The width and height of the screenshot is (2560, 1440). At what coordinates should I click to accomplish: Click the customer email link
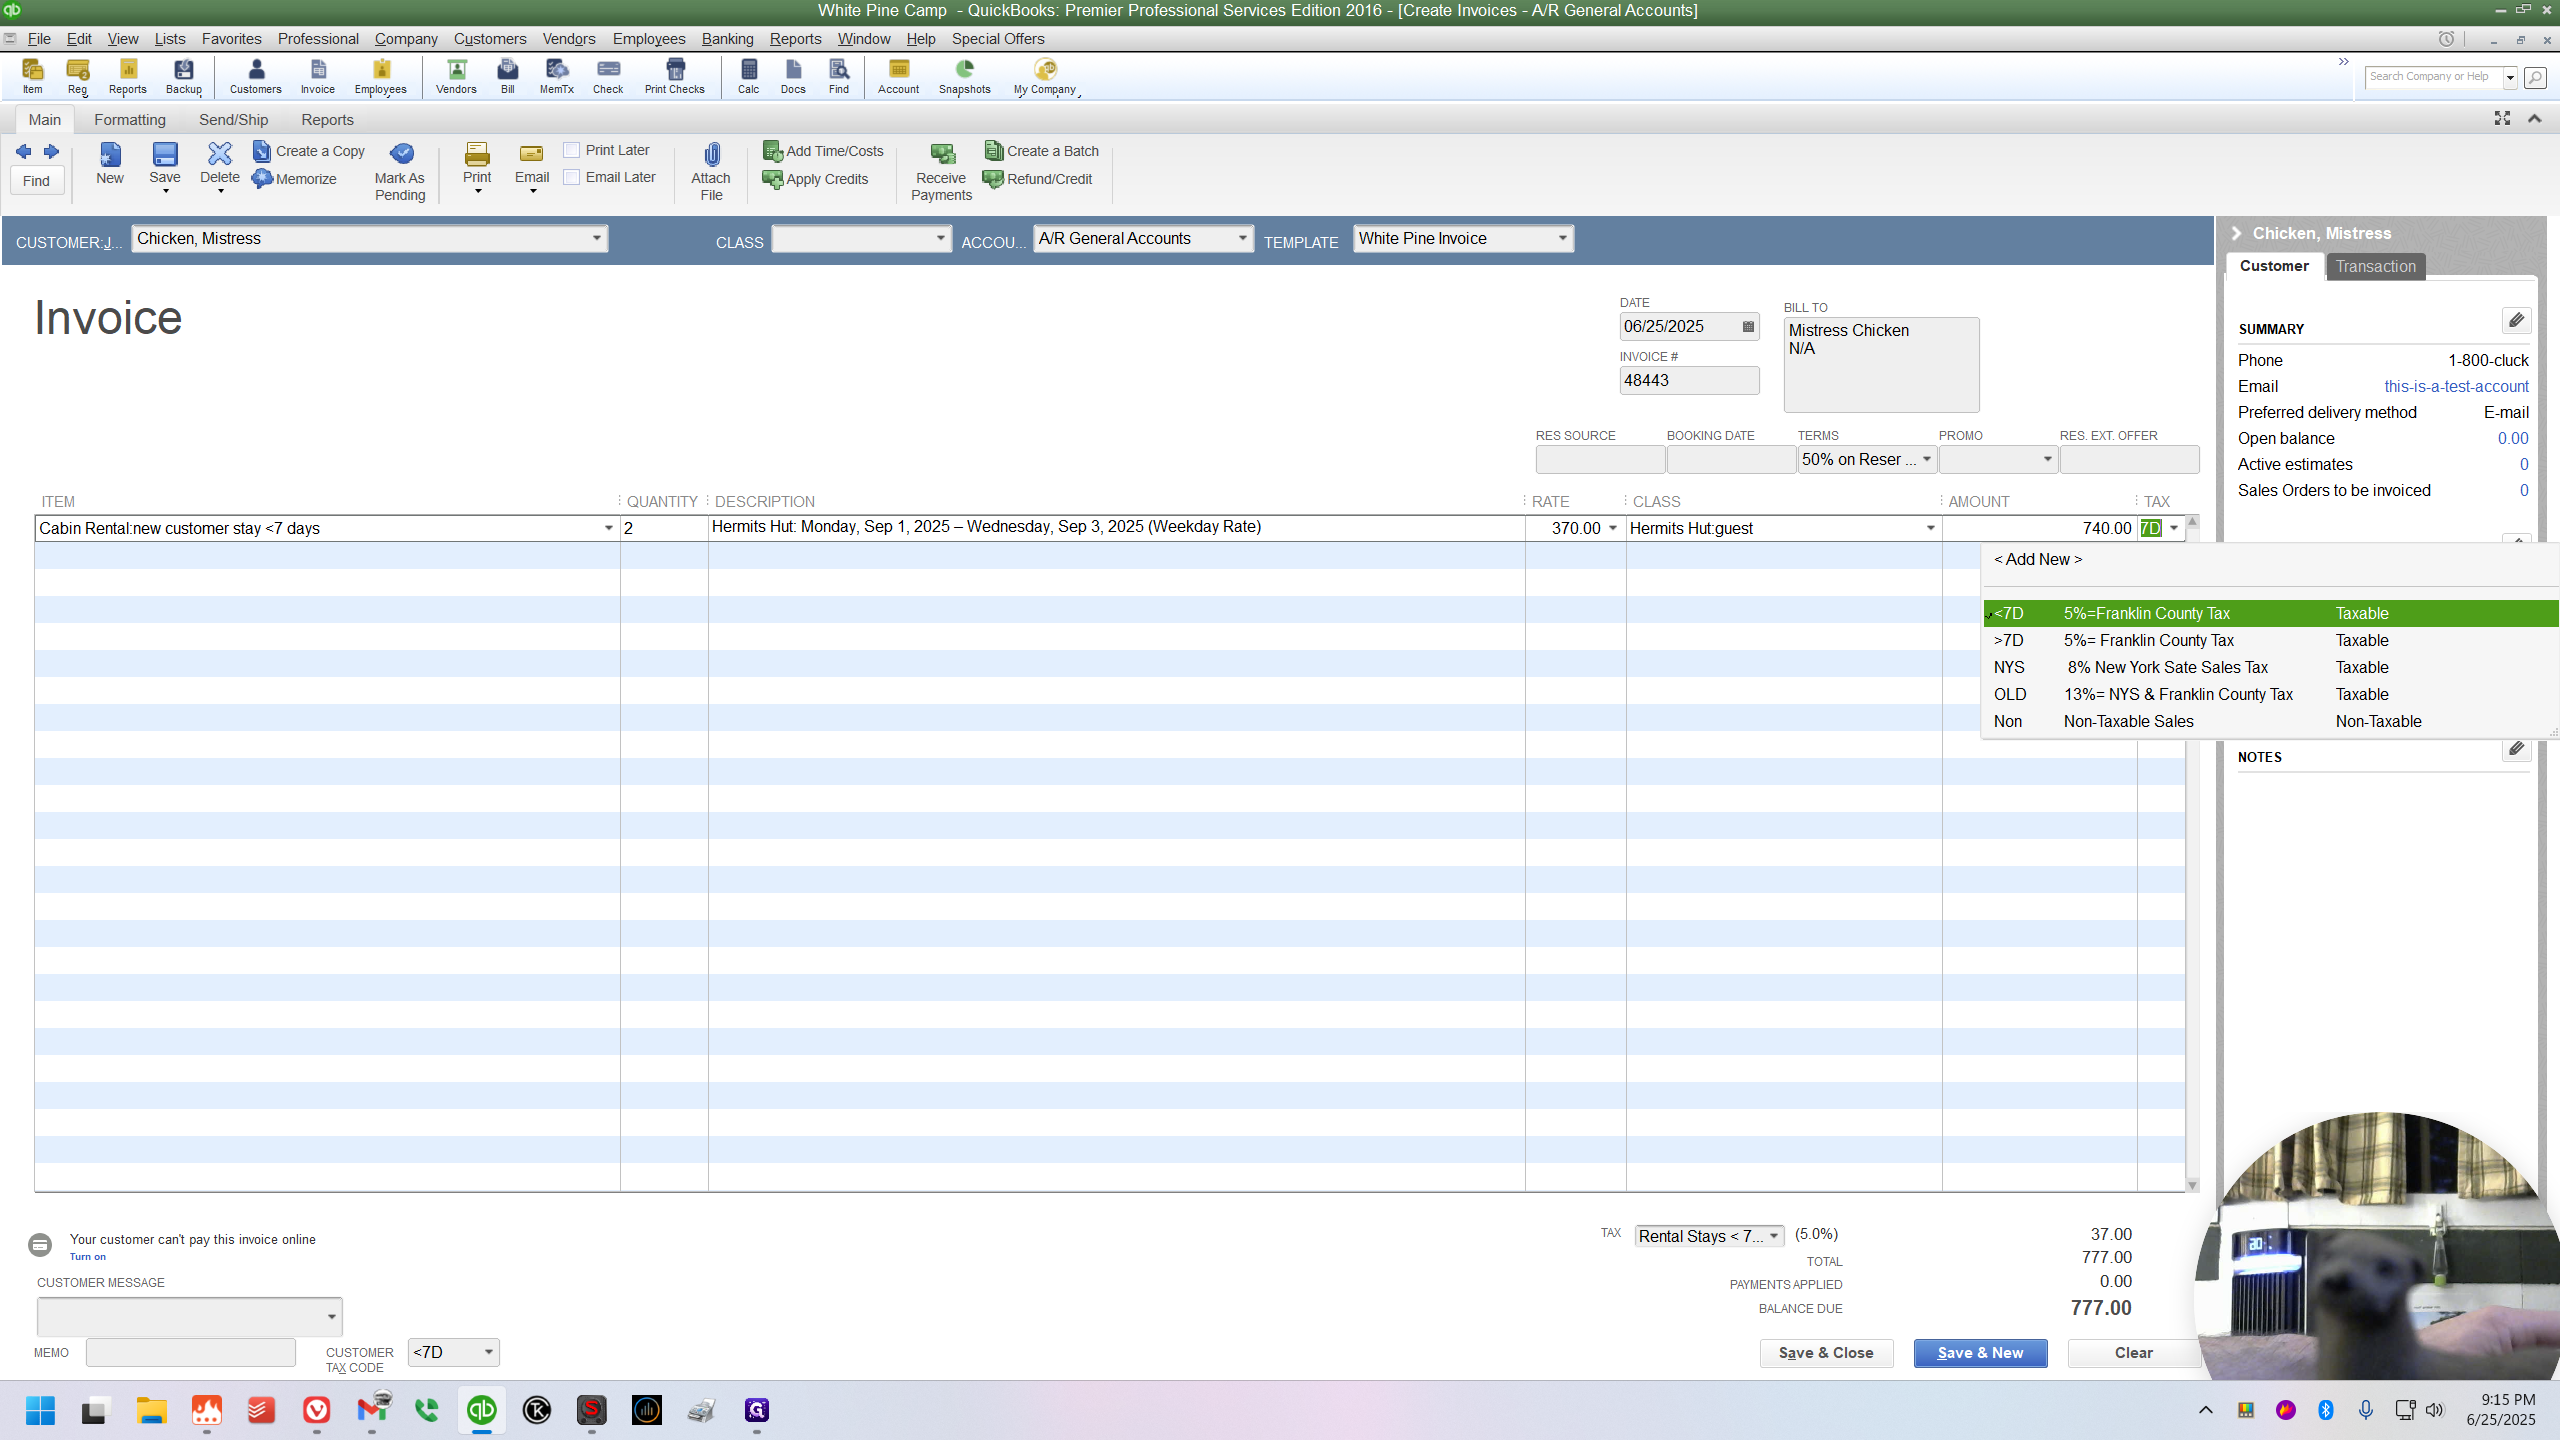tap(2456, 386)
